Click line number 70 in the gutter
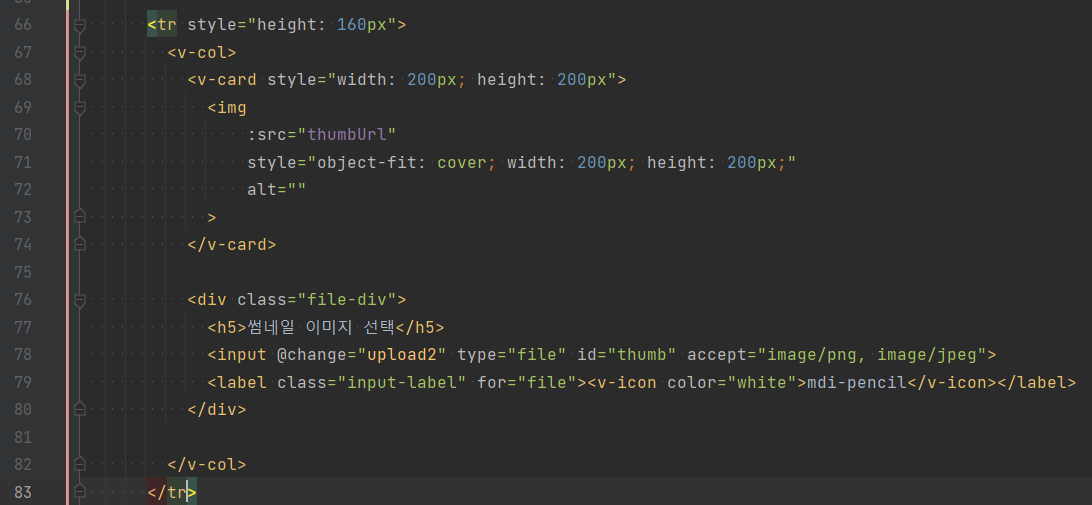 [23, 134]
